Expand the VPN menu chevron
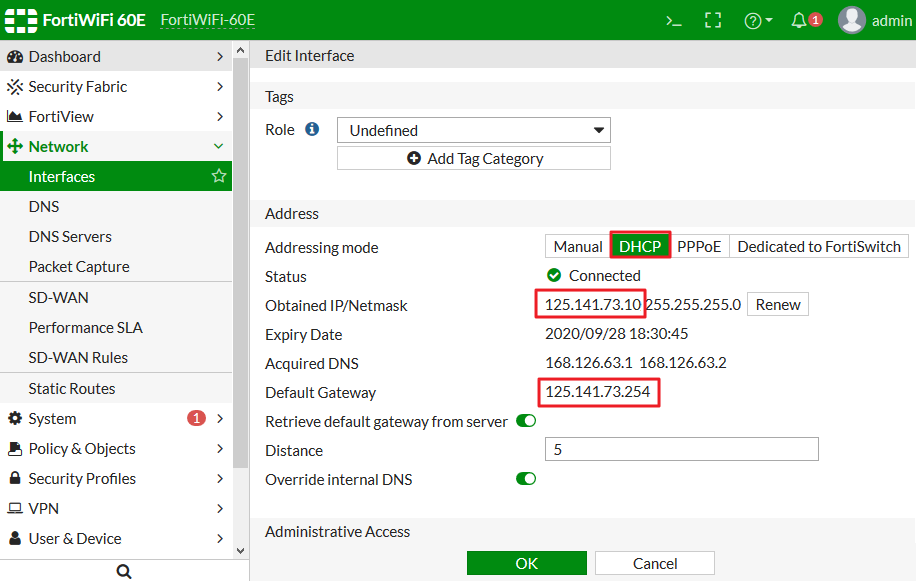This screenshot has width=916, height=581. coord(220,508)
